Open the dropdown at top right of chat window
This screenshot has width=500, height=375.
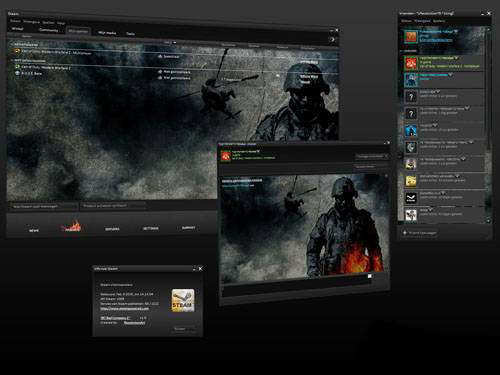[372, 156]
